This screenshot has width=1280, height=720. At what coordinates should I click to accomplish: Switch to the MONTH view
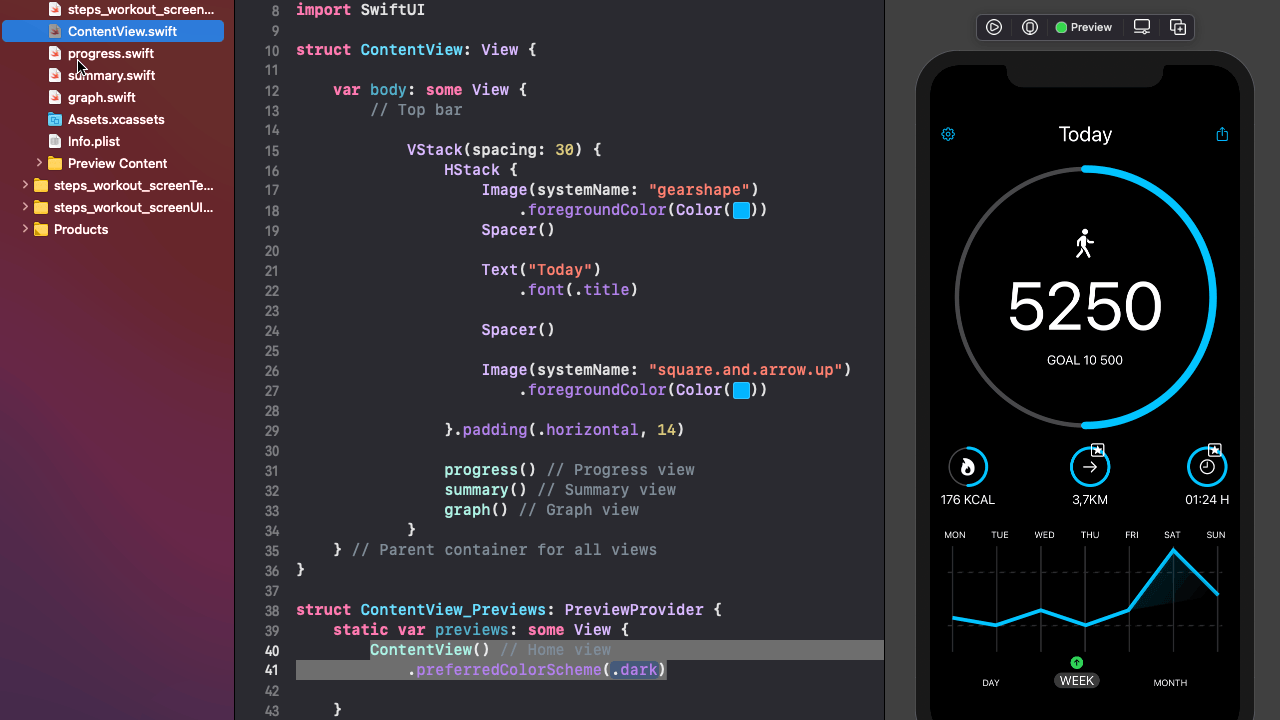[x=1170, y=682]
